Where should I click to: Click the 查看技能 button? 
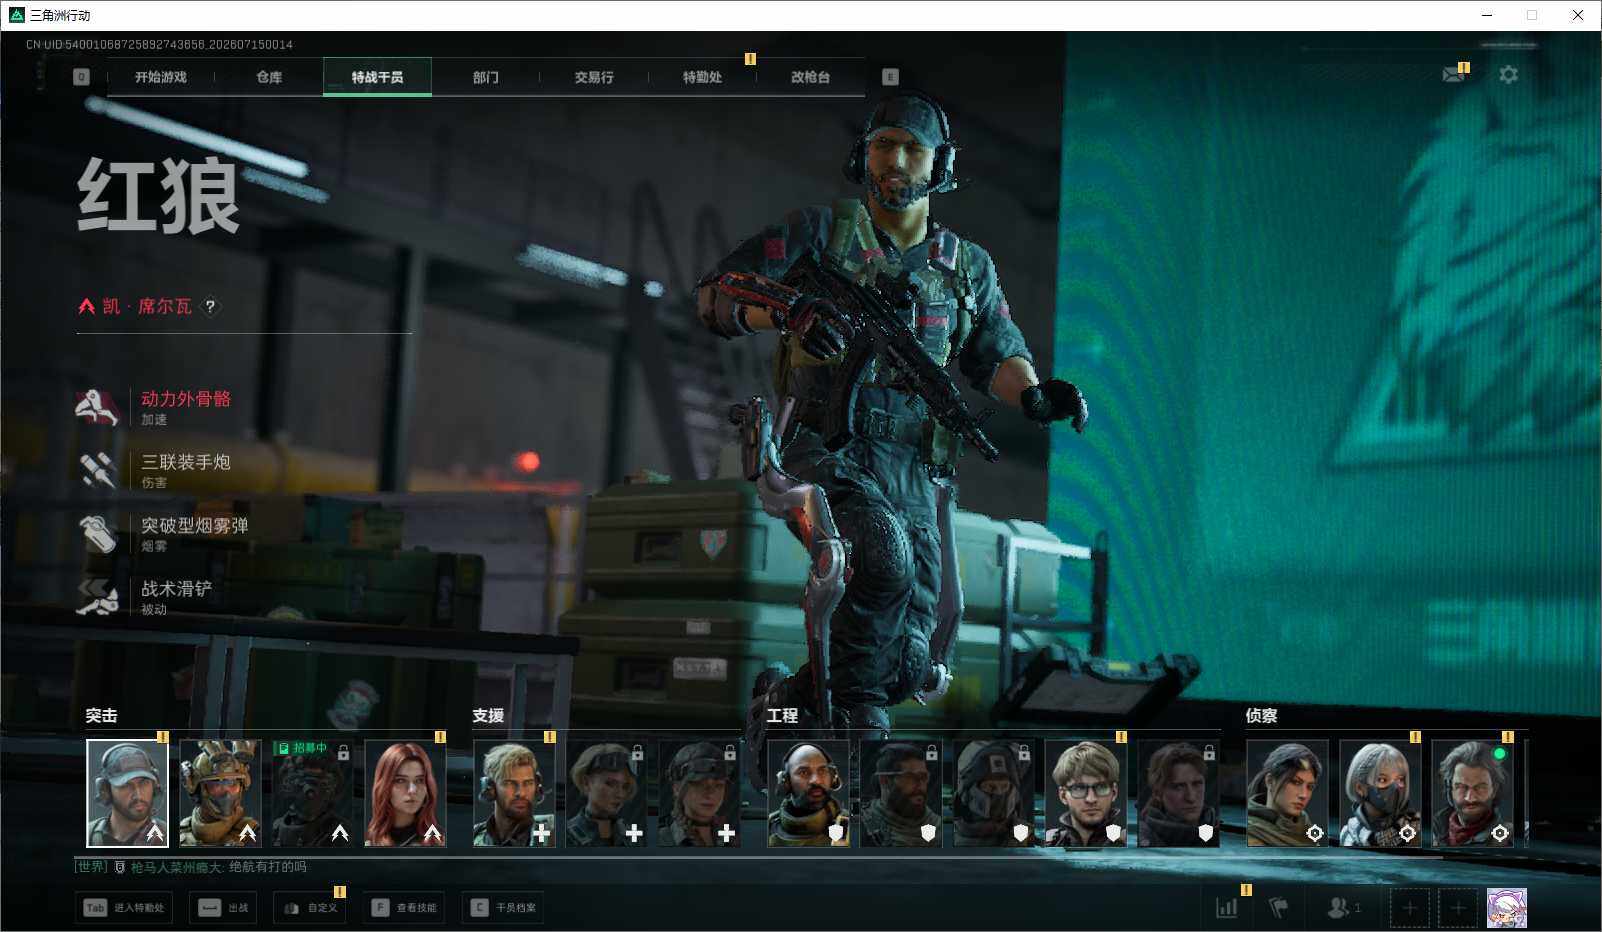404,907
